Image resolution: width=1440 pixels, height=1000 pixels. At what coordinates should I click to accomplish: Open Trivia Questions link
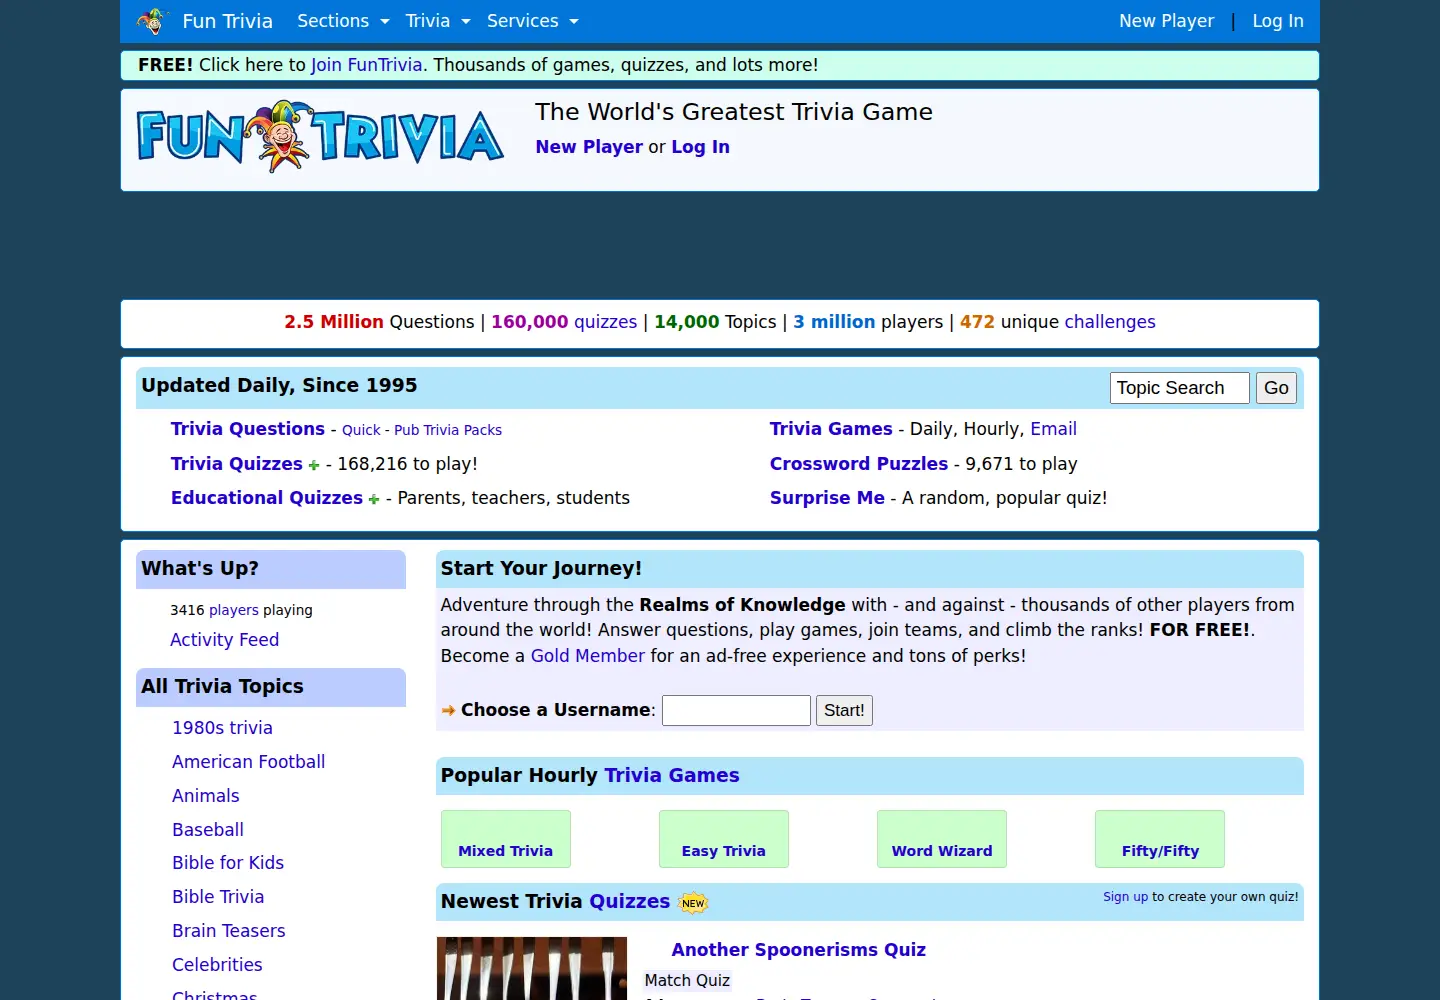click(248, 429)
